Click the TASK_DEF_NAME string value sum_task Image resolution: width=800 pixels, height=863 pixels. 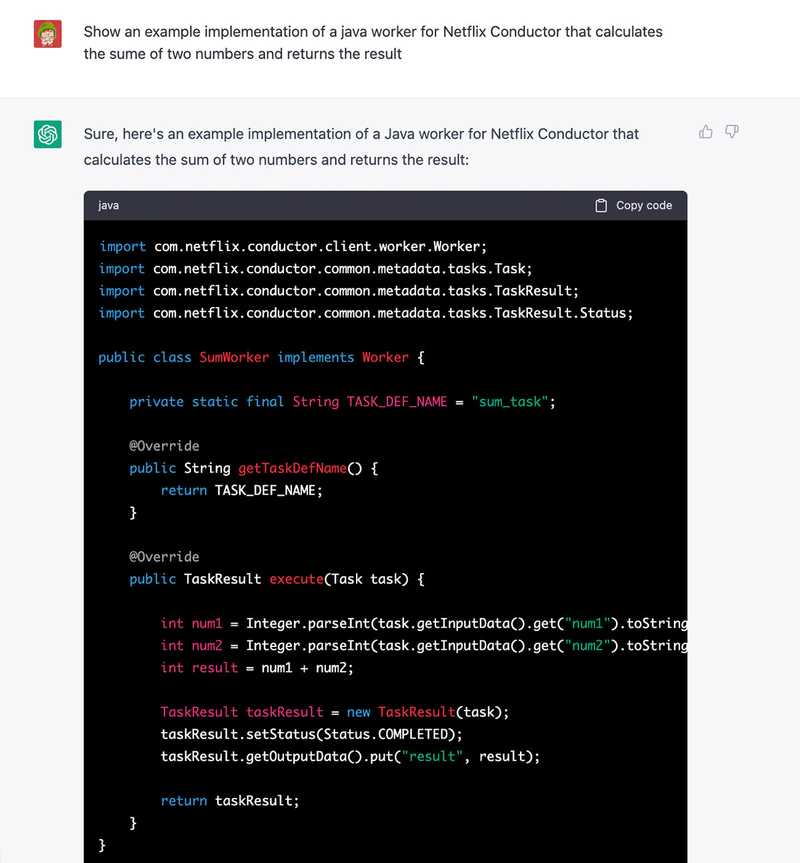(512, 401)
